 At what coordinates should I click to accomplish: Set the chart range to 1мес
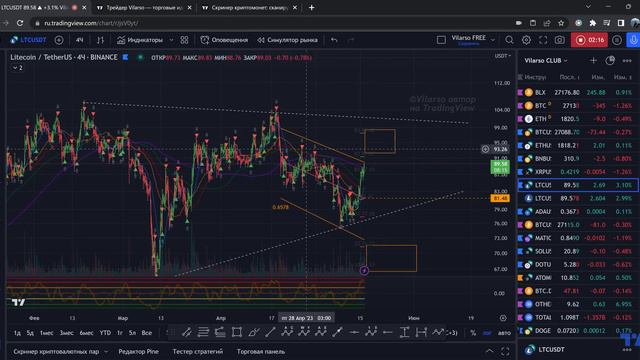click(x=47, y=333)
